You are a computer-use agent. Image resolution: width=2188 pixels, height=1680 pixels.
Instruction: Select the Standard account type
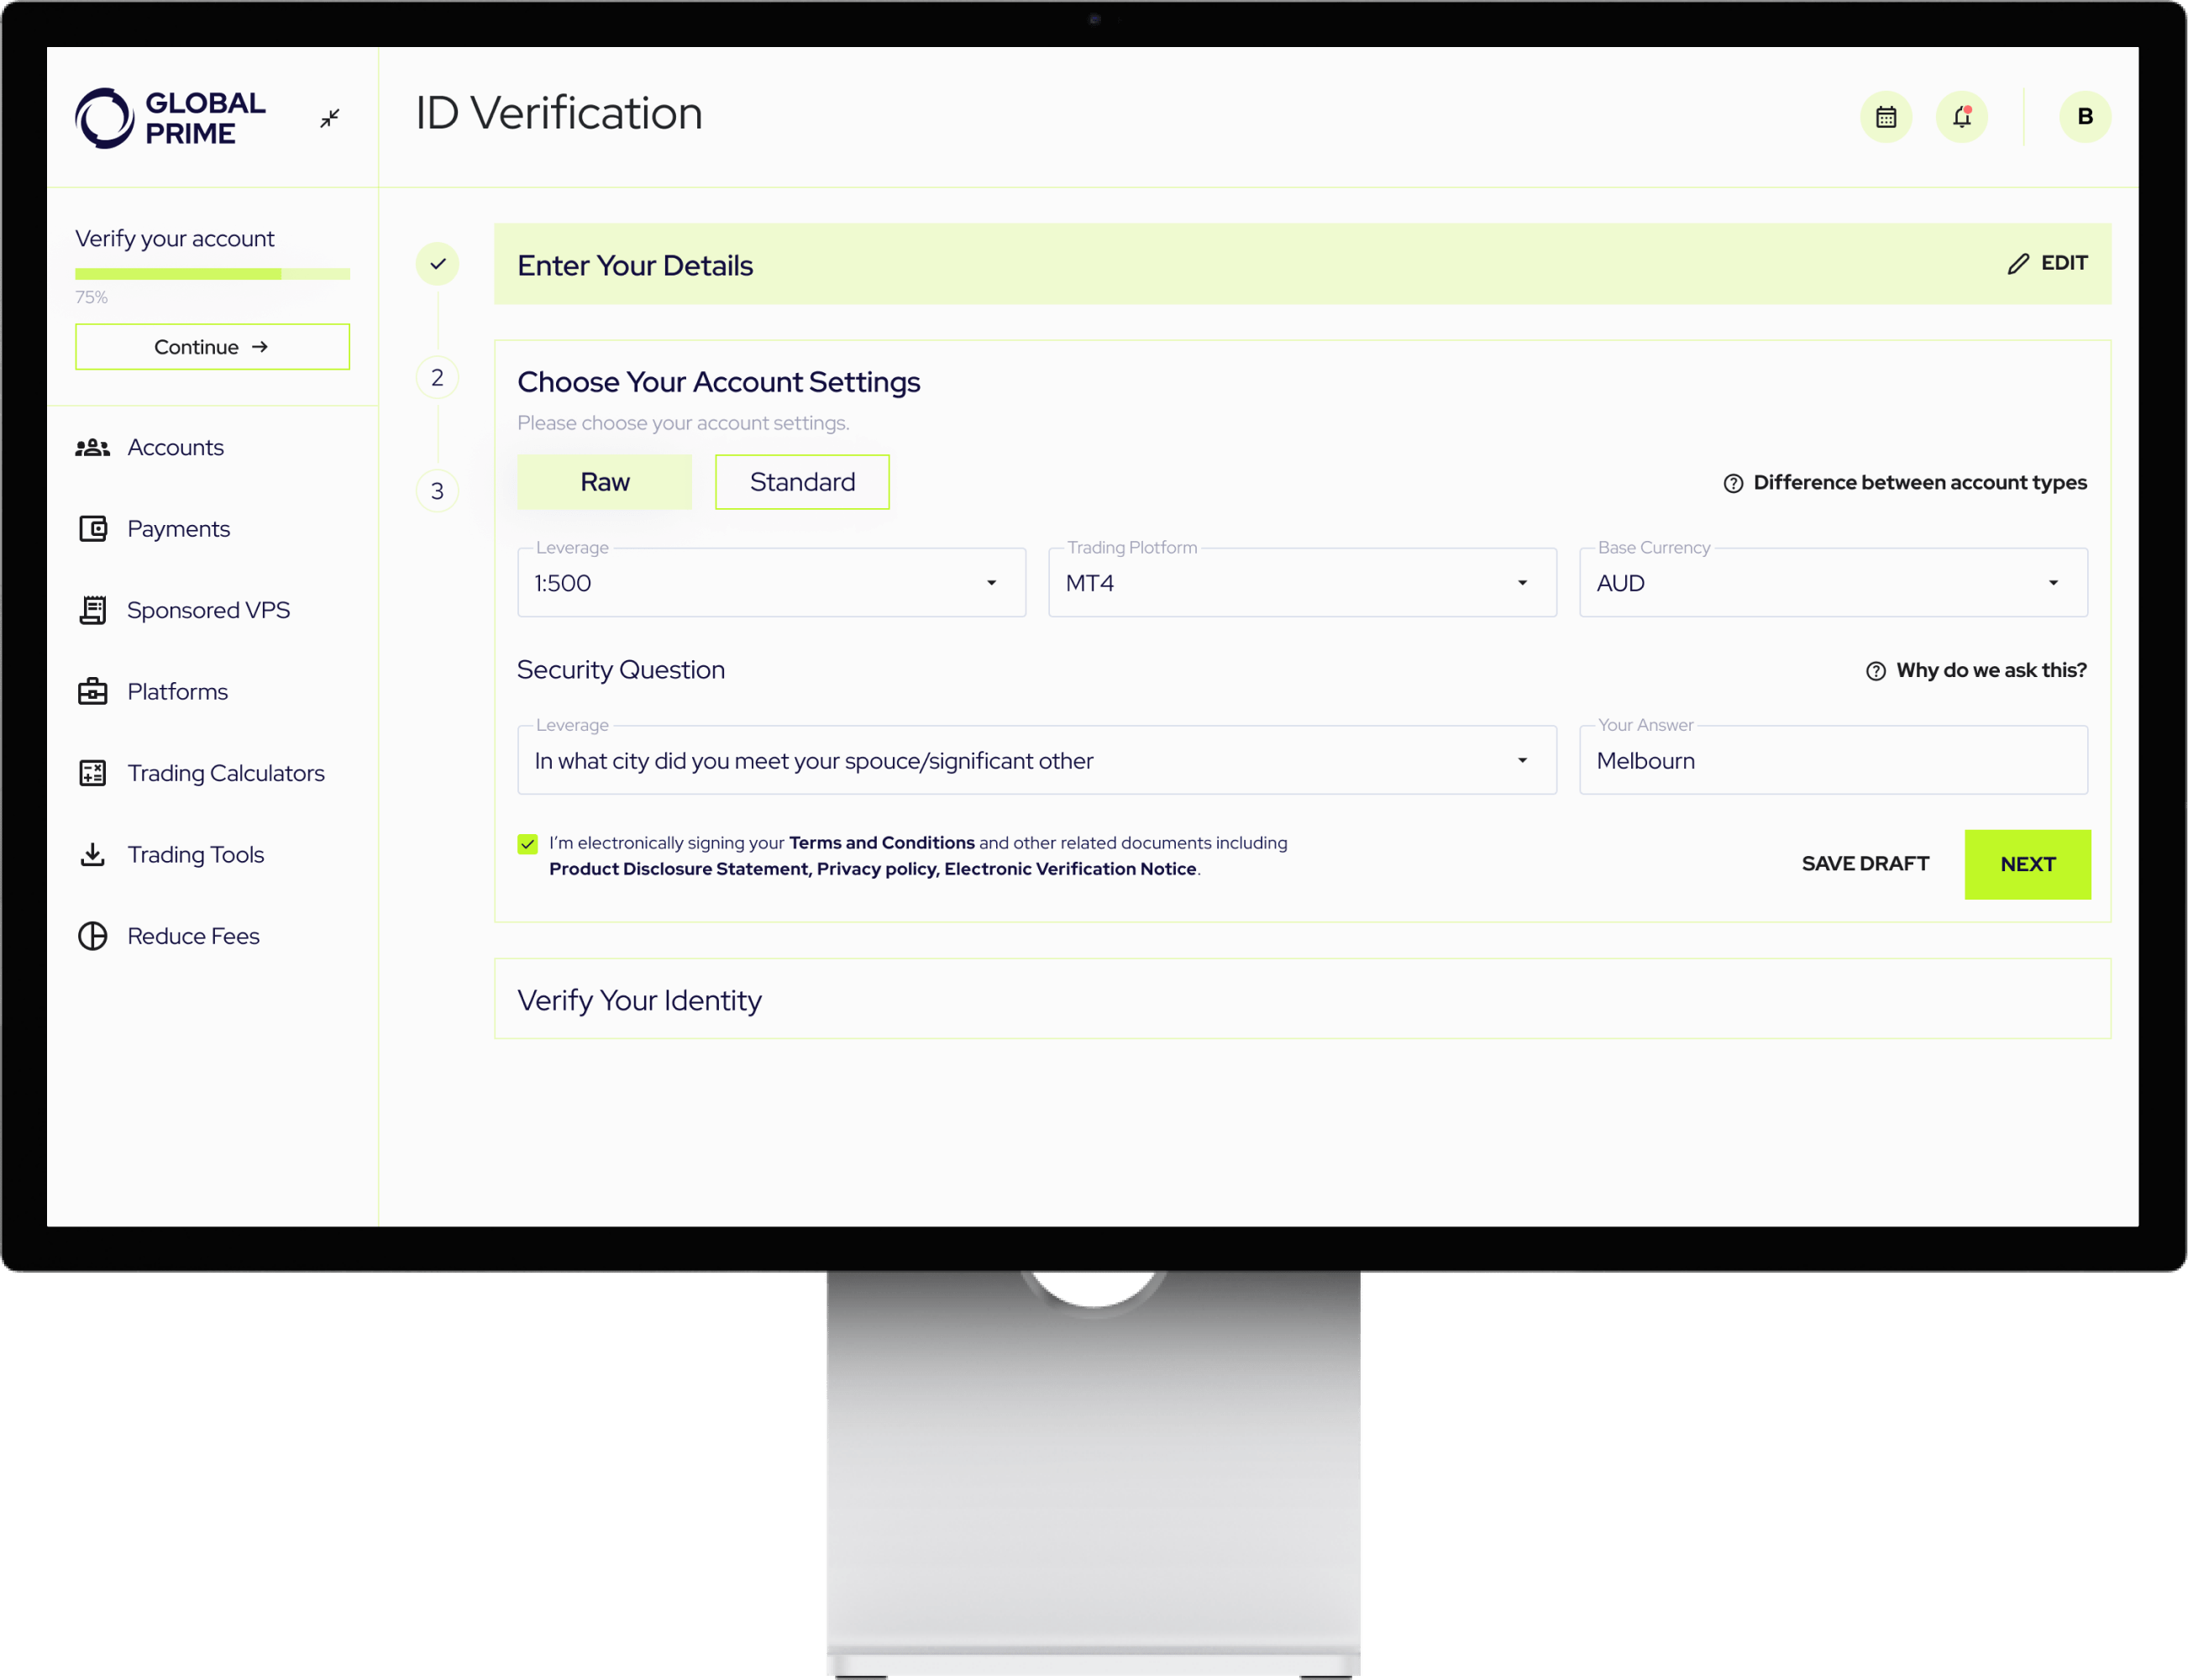tap(802, 482)
